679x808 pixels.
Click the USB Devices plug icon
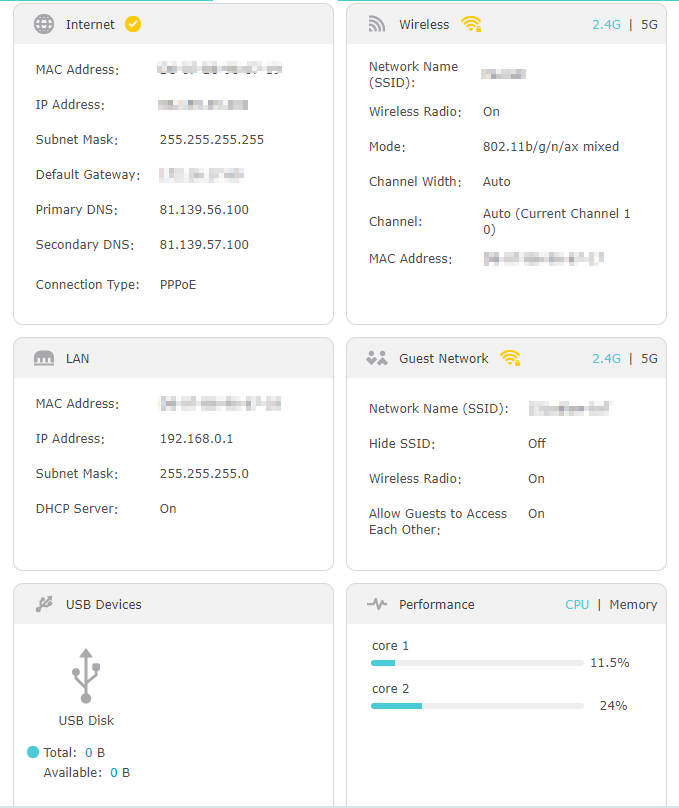pos(44,604)
